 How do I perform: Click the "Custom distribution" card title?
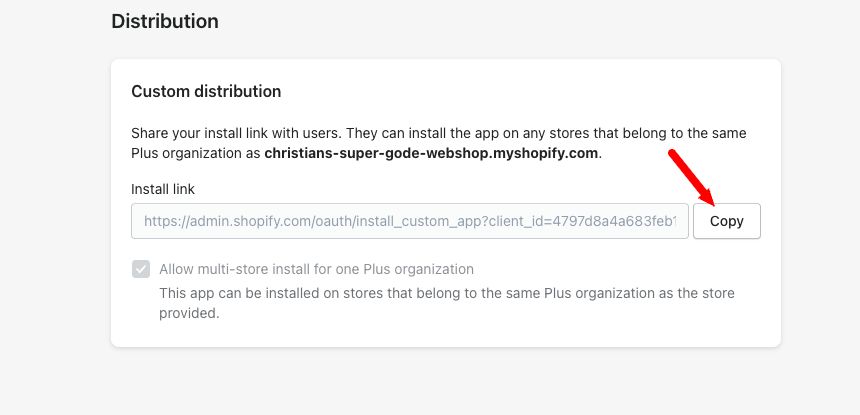pyautogui.click(x=206, y=91)
